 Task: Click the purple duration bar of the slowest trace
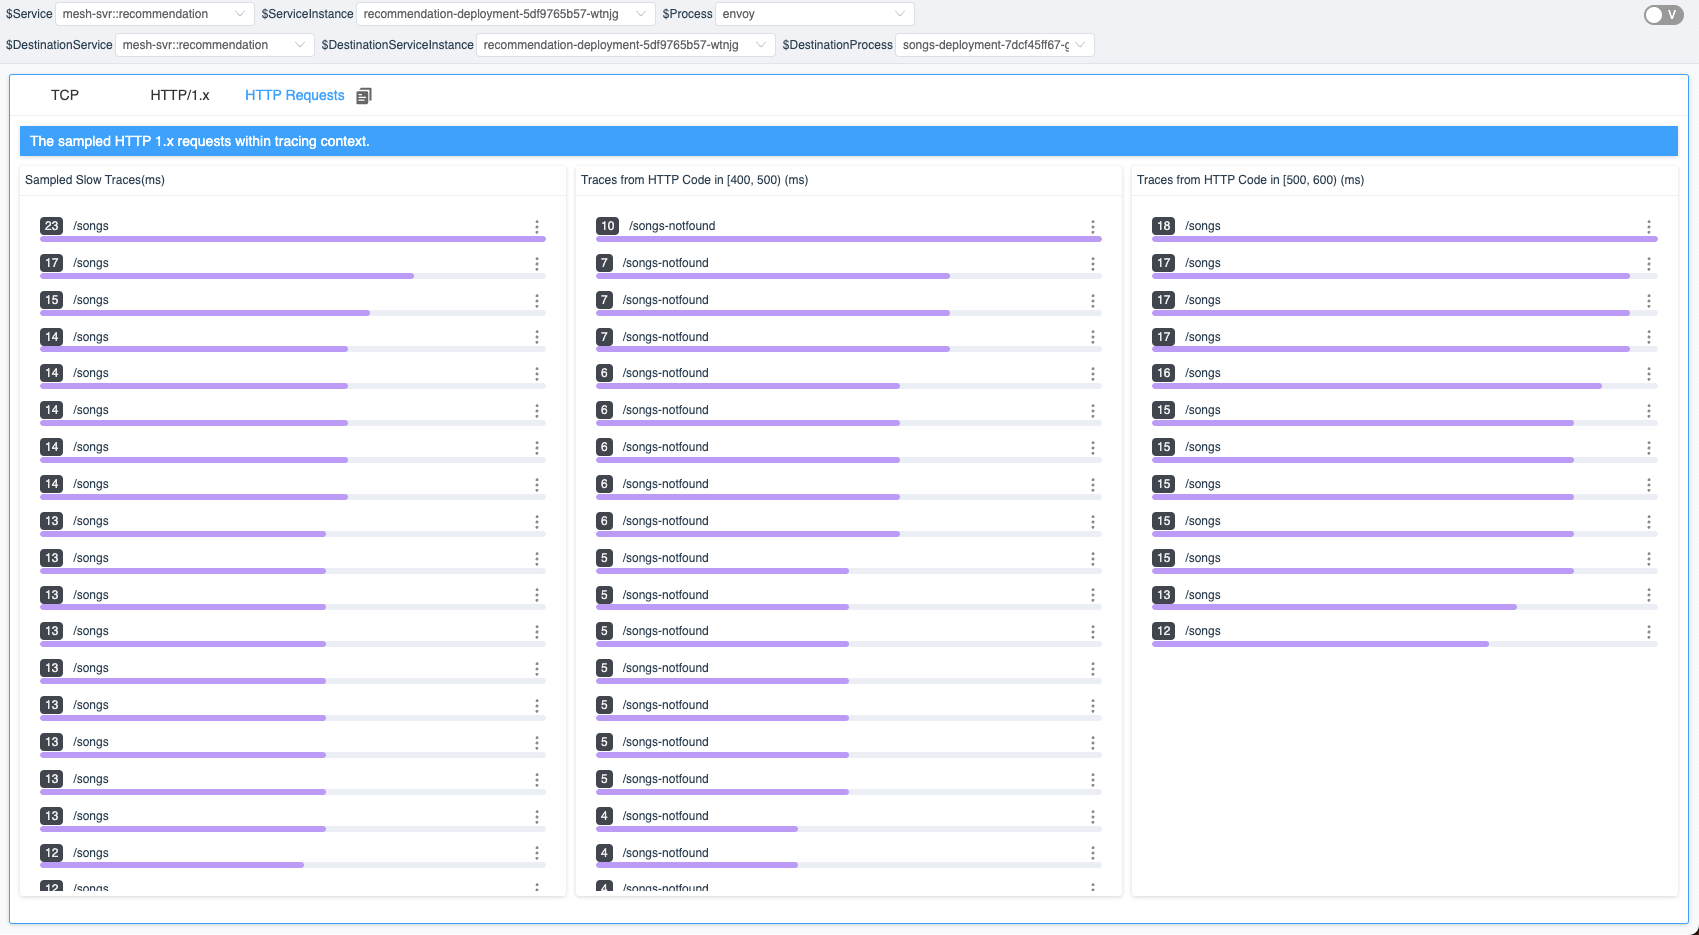tap(290, 239)
